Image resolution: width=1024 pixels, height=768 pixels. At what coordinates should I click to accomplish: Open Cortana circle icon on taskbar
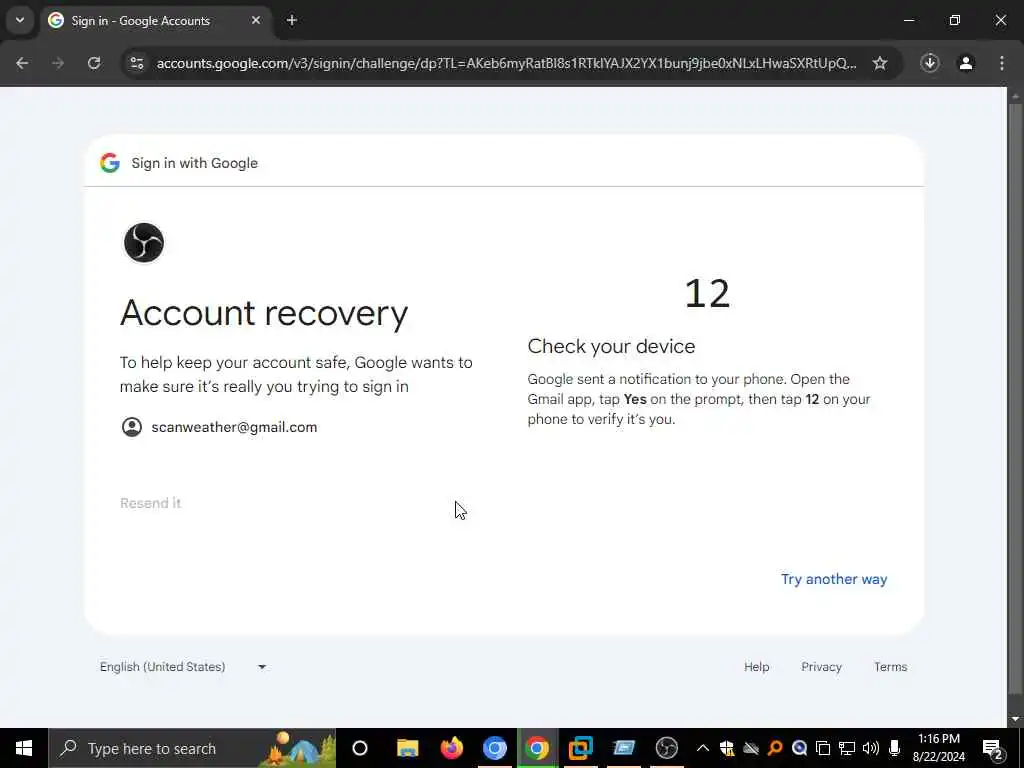(x=360, y=748)
